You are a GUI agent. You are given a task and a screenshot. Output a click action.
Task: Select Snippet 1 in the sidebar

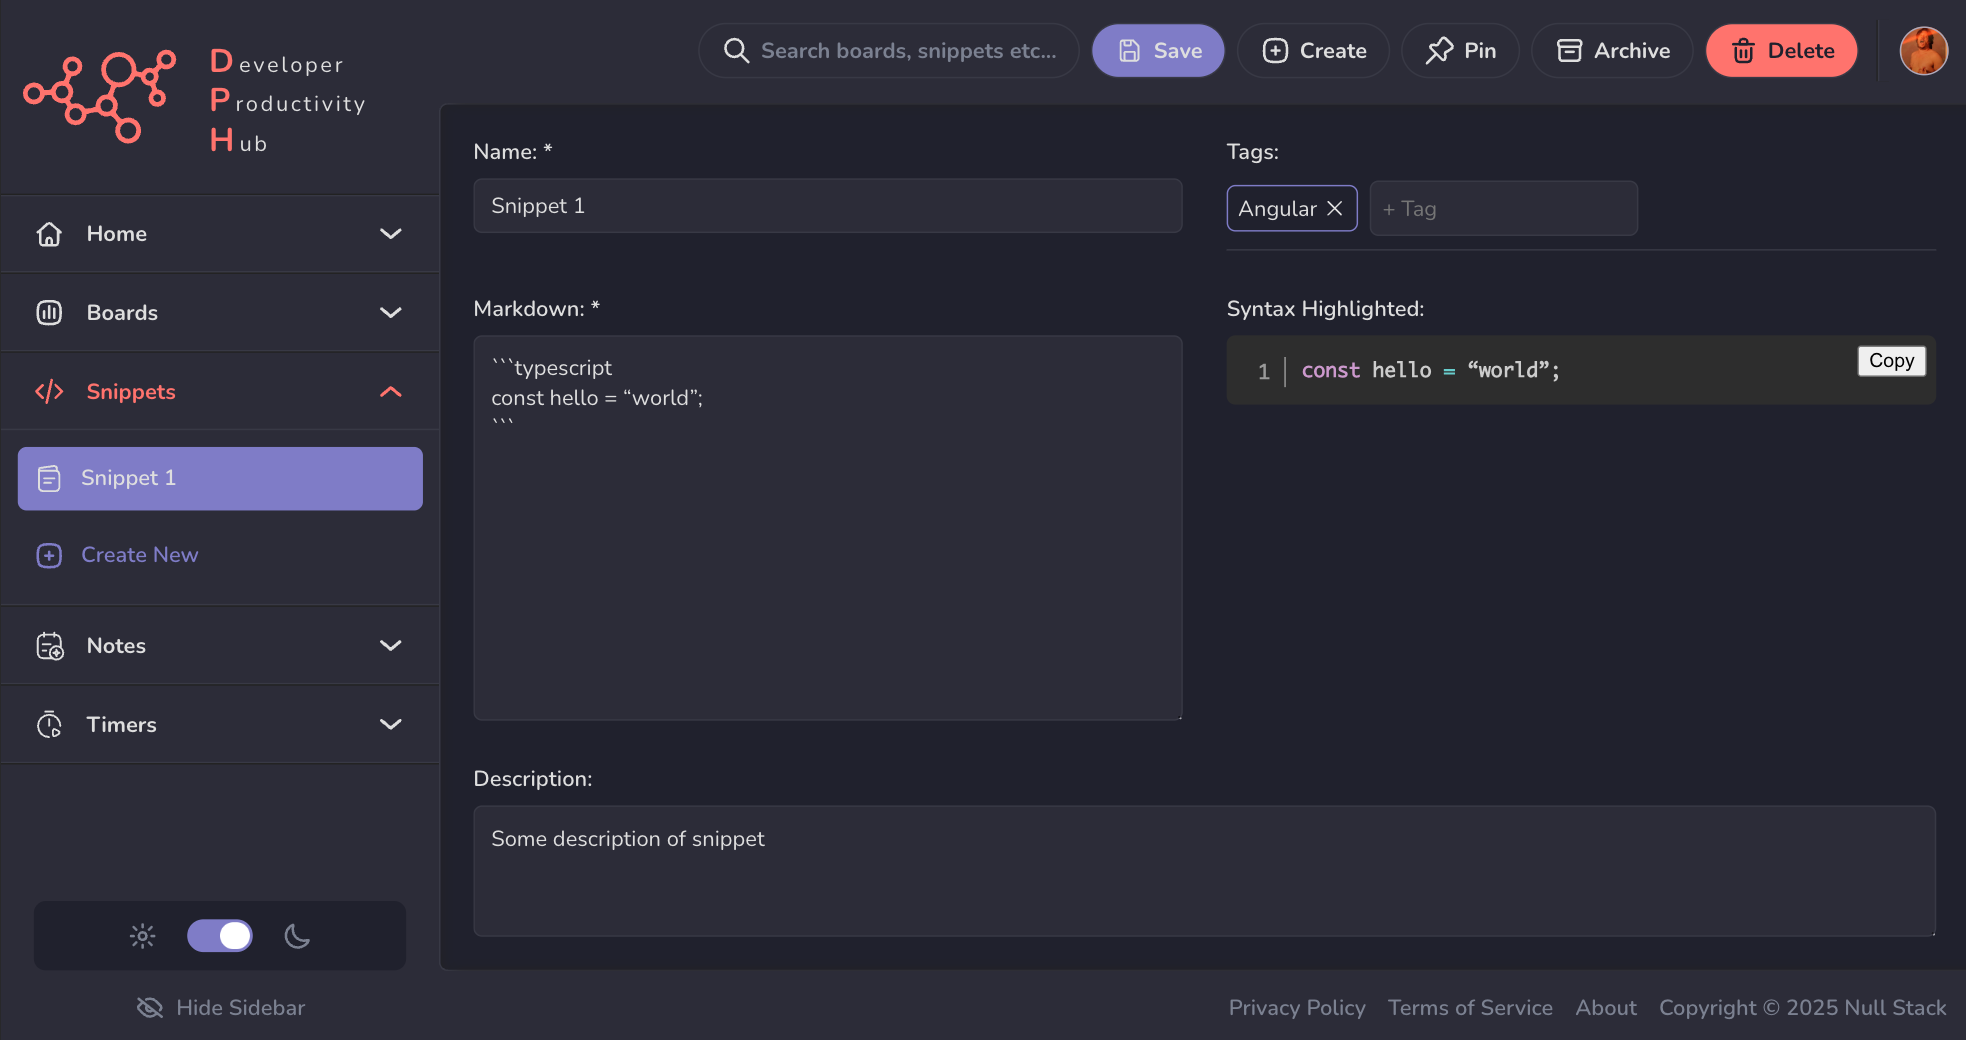[x=220, y=478]
